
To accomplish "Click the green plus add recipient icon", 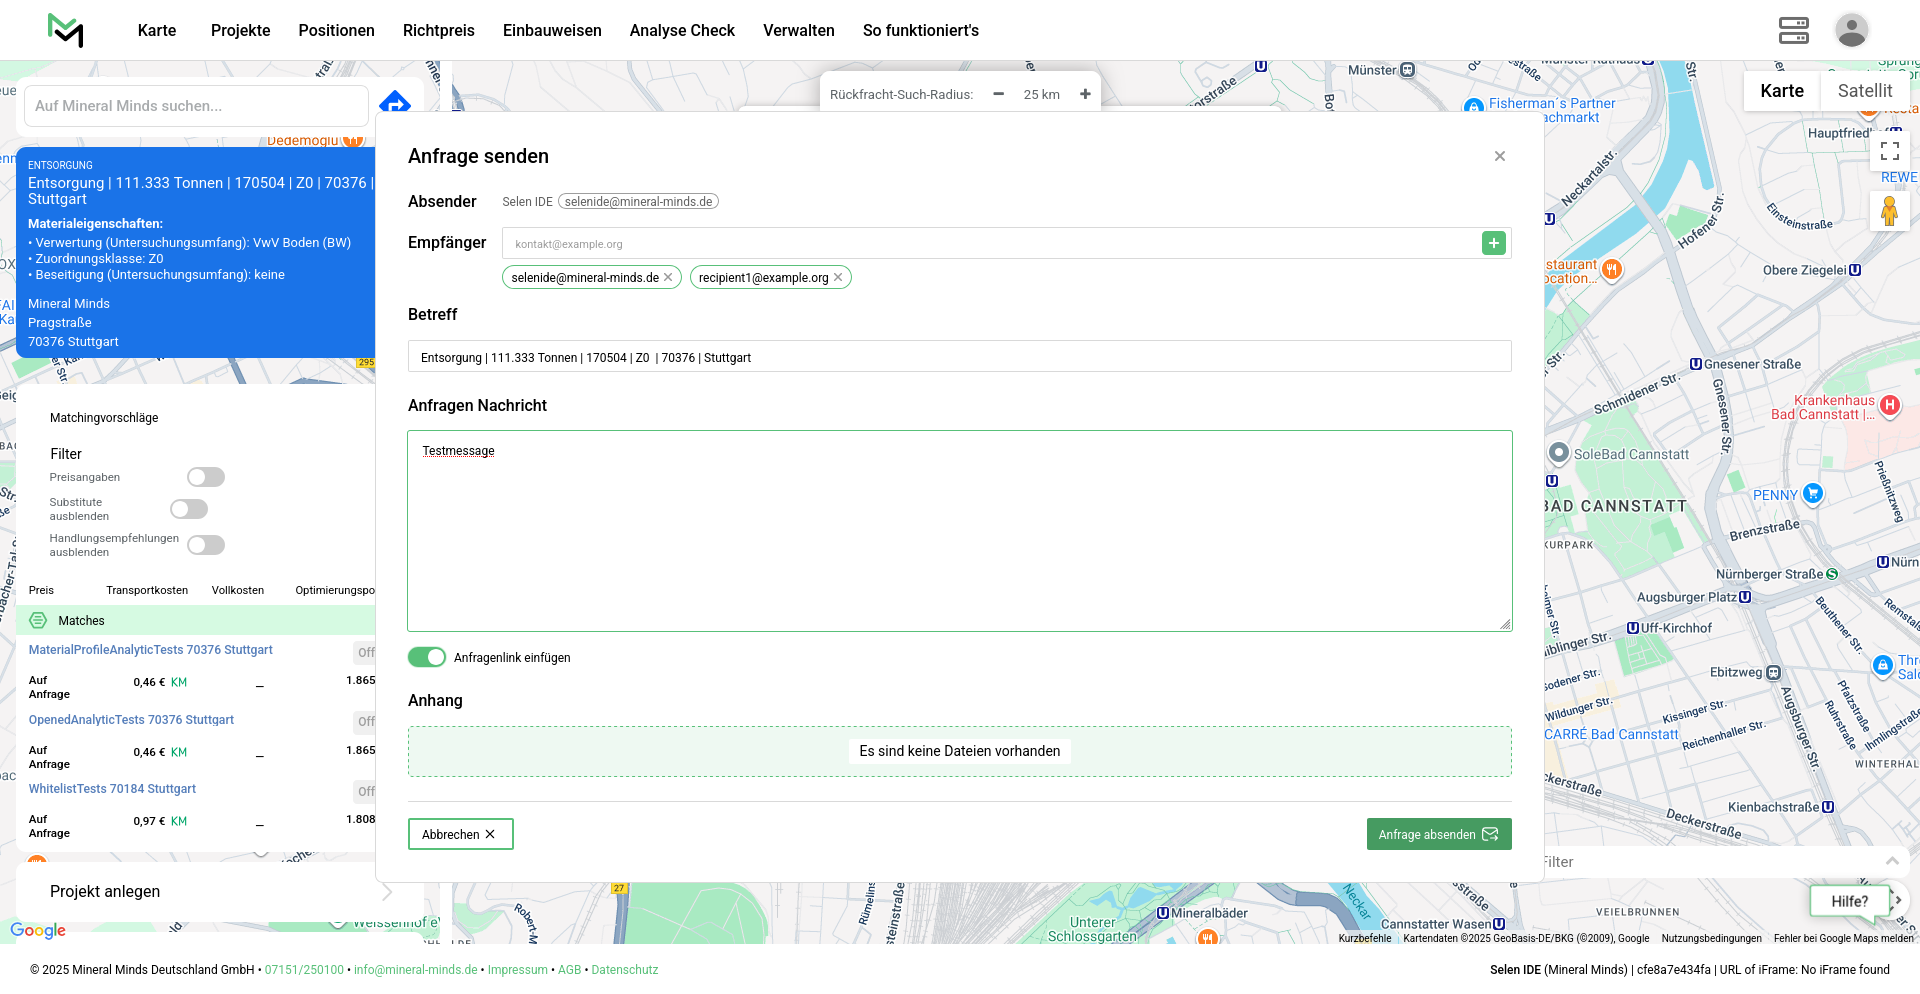I will [1493, 243].
